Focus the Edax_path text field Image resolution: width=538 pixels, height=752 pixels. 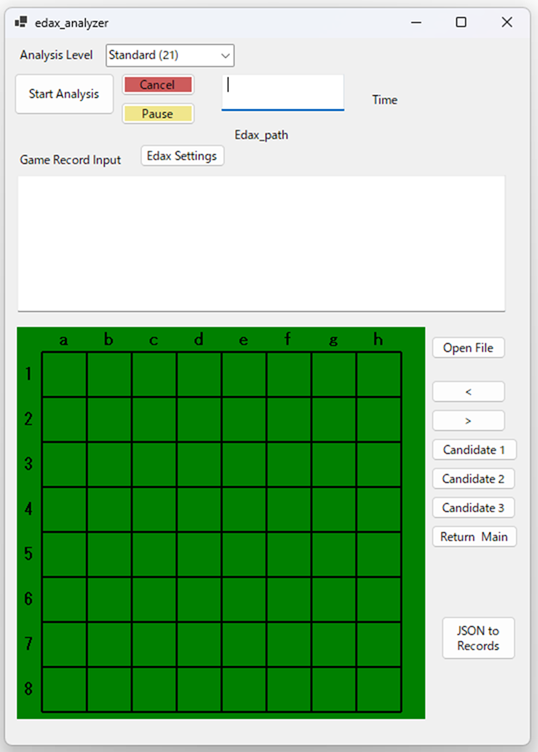(283, 92)
